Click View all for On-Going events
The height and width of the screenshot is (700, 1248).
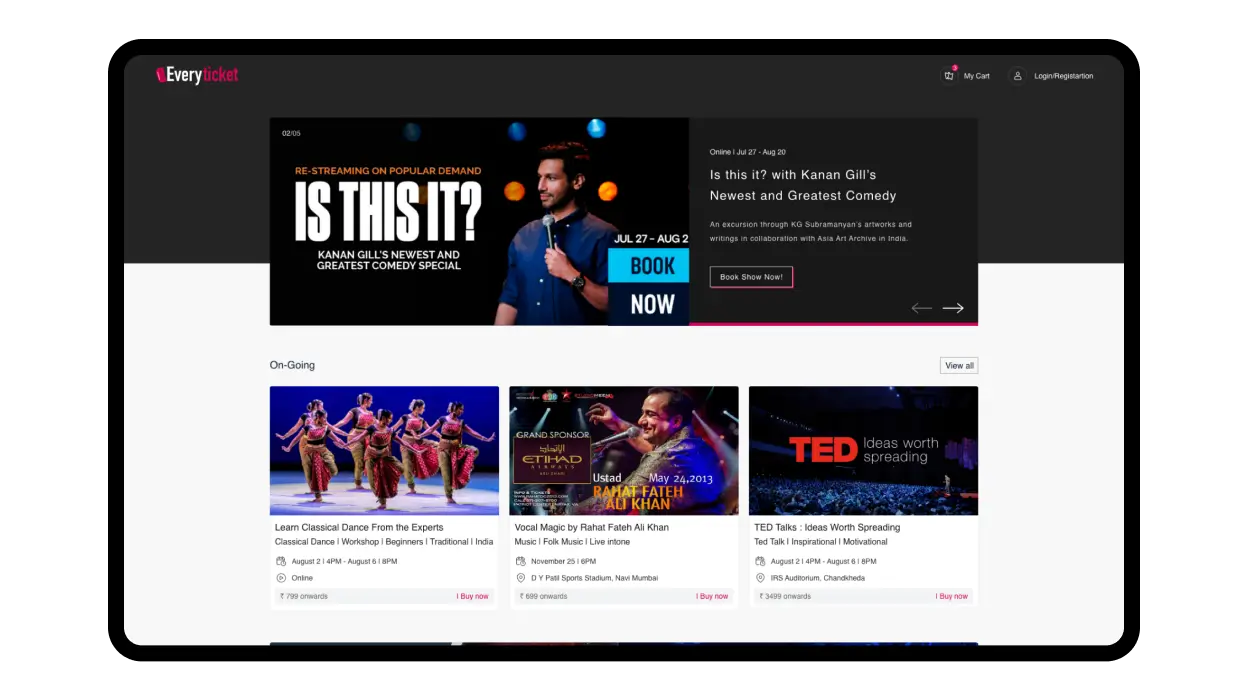click(959, 366)
